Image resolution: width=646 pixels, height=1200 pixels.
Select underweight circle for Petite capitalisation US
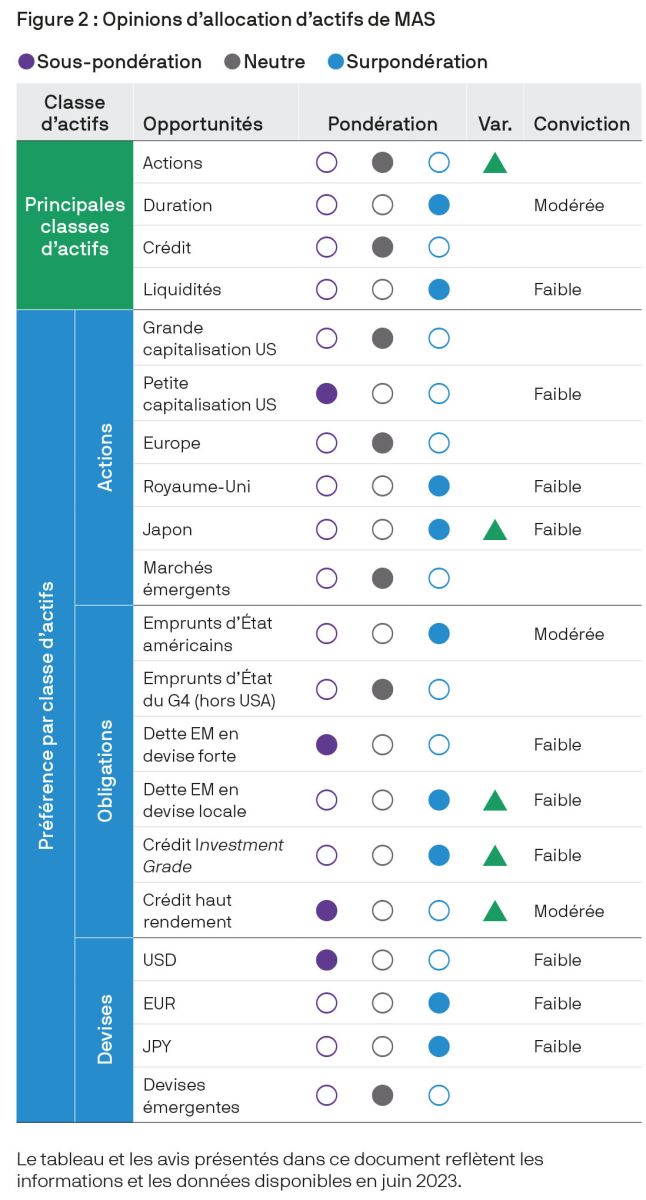click(326, 394)
